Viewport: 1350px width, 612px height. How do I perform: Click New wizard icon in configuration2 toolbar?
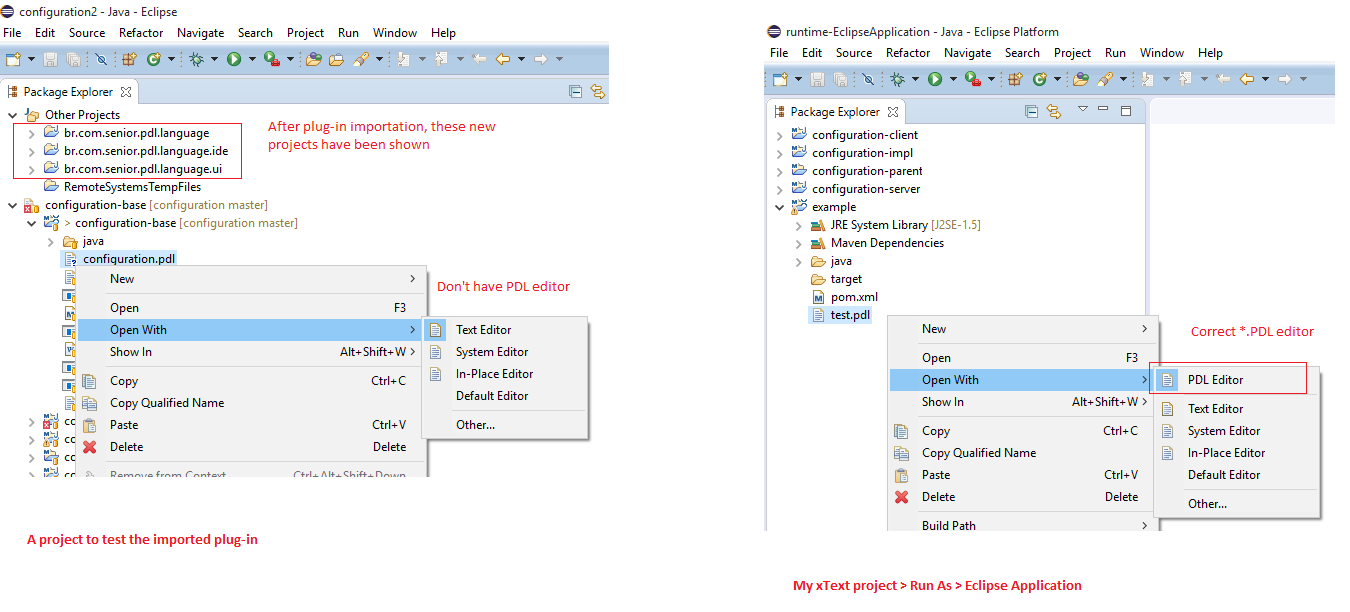coord(13,59)
